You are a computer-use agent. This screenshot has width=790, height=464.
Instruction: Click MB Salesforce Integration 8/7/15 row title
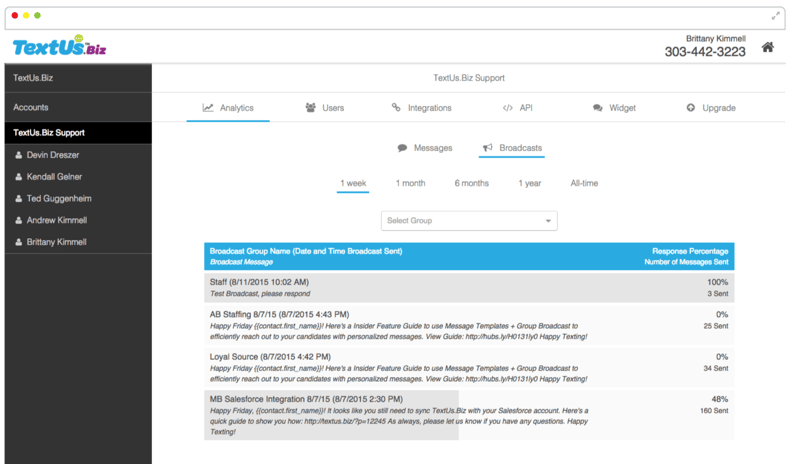point(306,399)
